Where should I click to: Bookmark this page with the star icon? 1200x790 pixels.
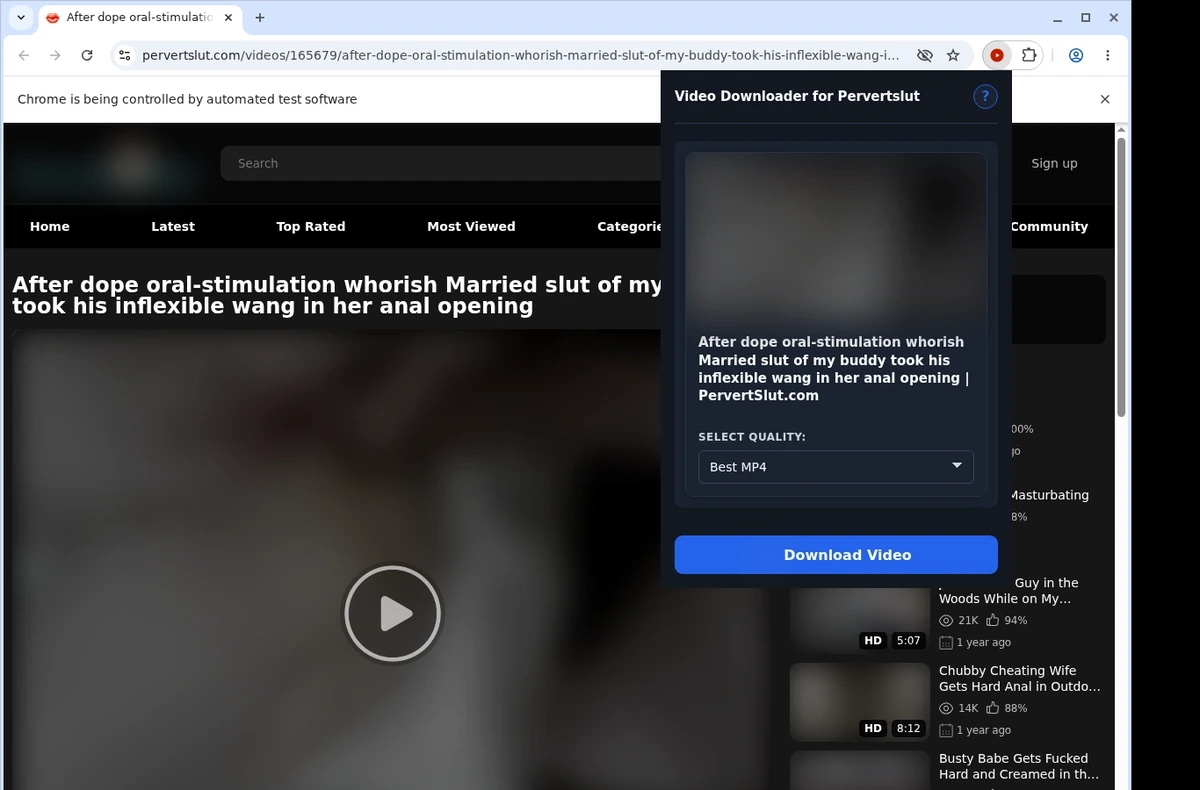click(953, 56)
